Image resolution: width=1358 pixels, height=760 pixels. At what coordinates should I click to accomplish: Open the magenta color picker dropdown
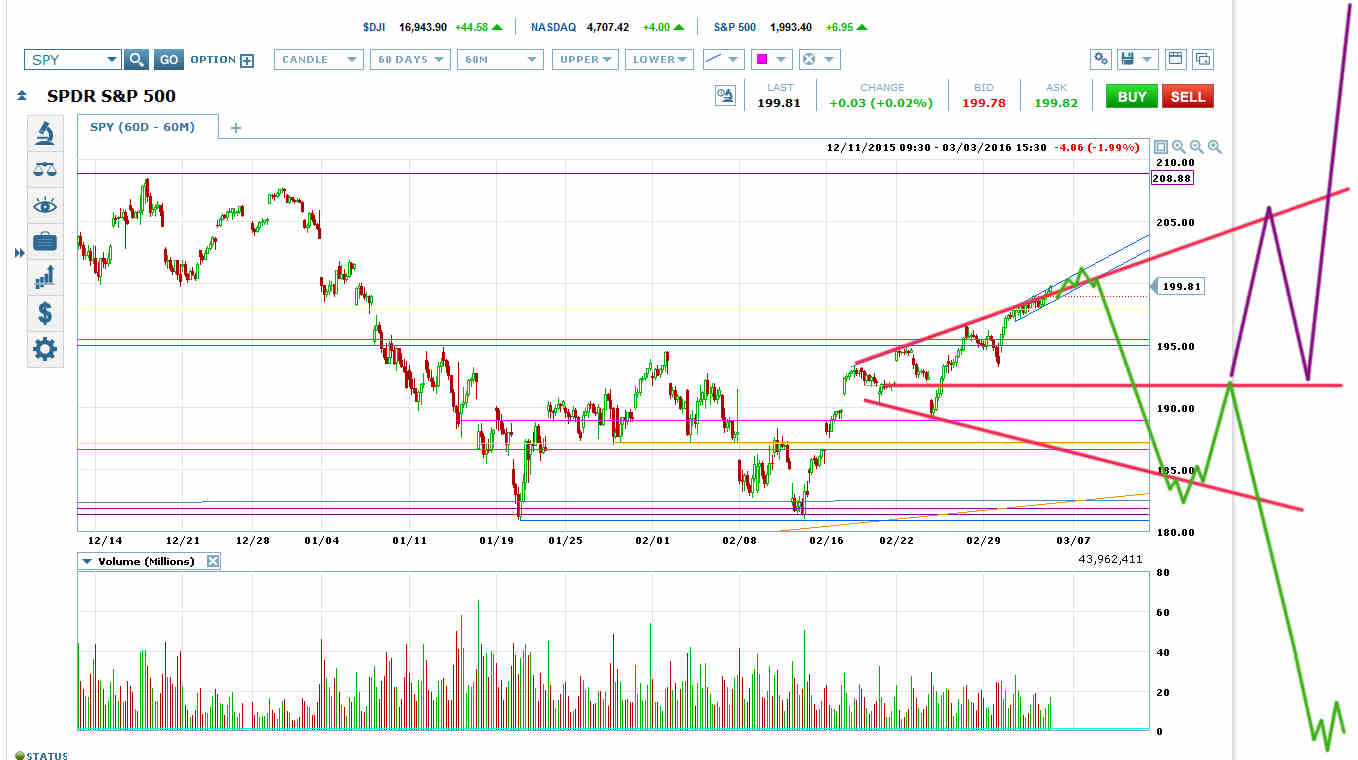point(771,60)
